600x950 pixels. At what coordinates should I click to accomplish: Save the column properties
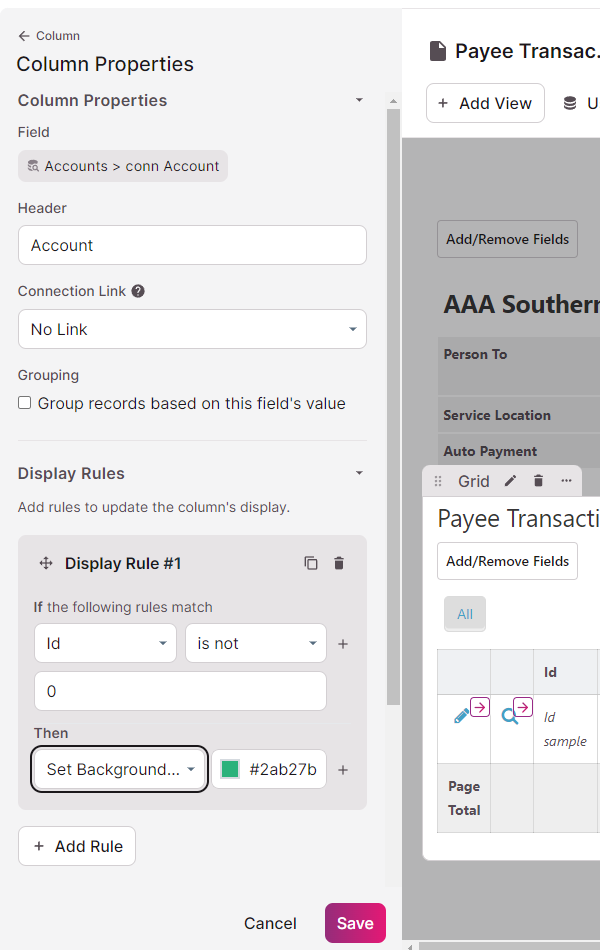(x=355, y=923)
